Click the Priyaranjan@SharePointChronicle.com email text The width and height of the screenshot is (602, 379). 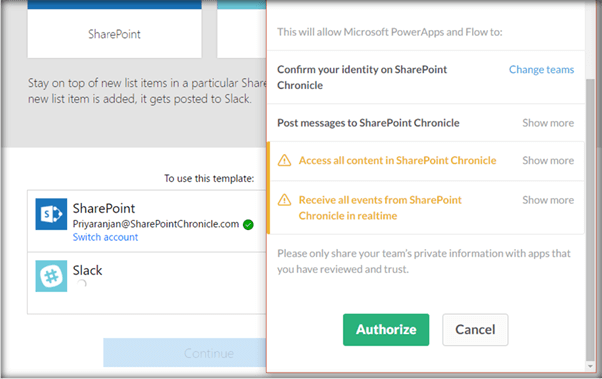coord(156,224)
